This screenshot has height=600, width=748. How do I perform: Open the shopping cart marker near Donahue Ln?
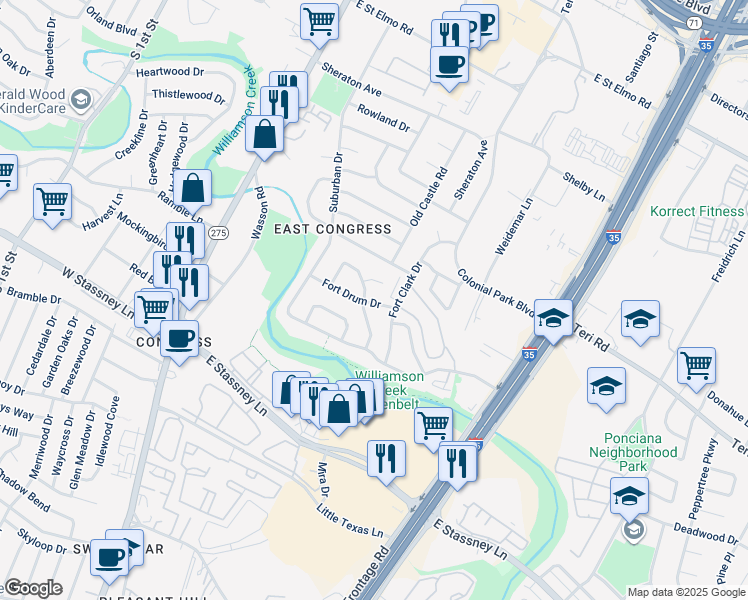pyautogui.click(x=696, y=364)
